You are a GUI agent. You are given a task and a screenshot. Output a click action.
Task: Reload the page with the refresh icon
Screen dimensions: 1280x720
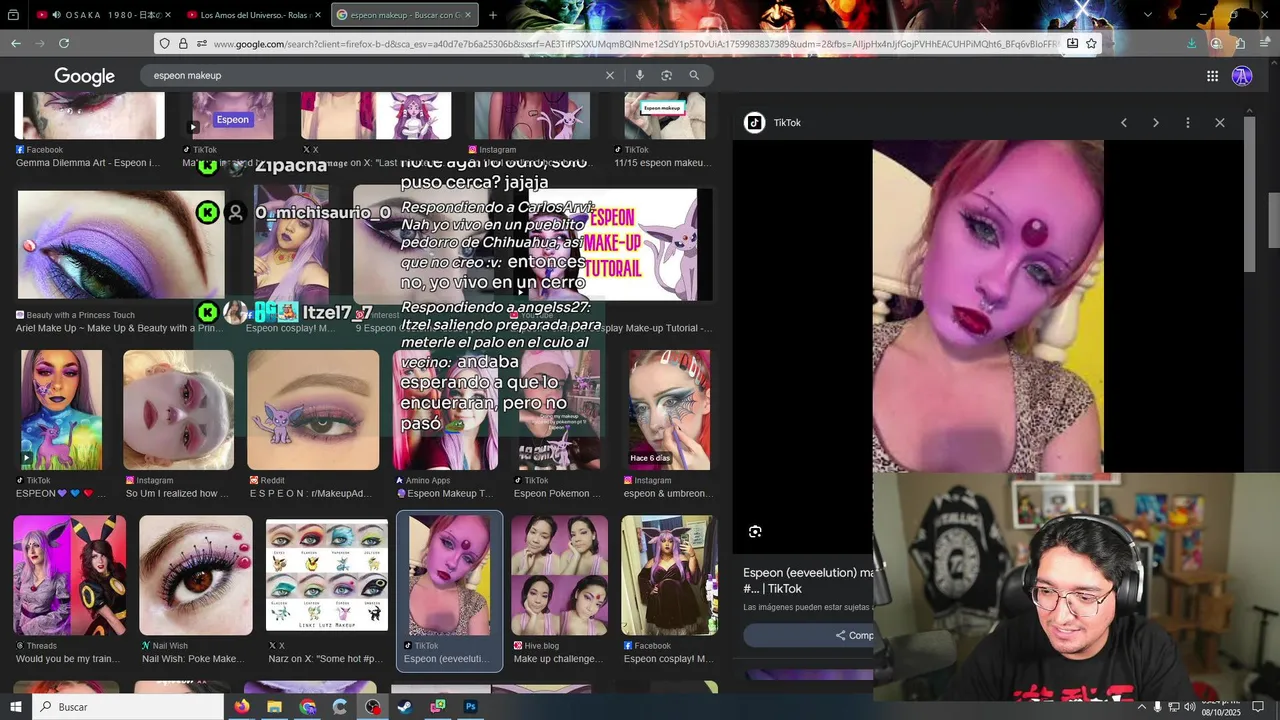(64, 43)
